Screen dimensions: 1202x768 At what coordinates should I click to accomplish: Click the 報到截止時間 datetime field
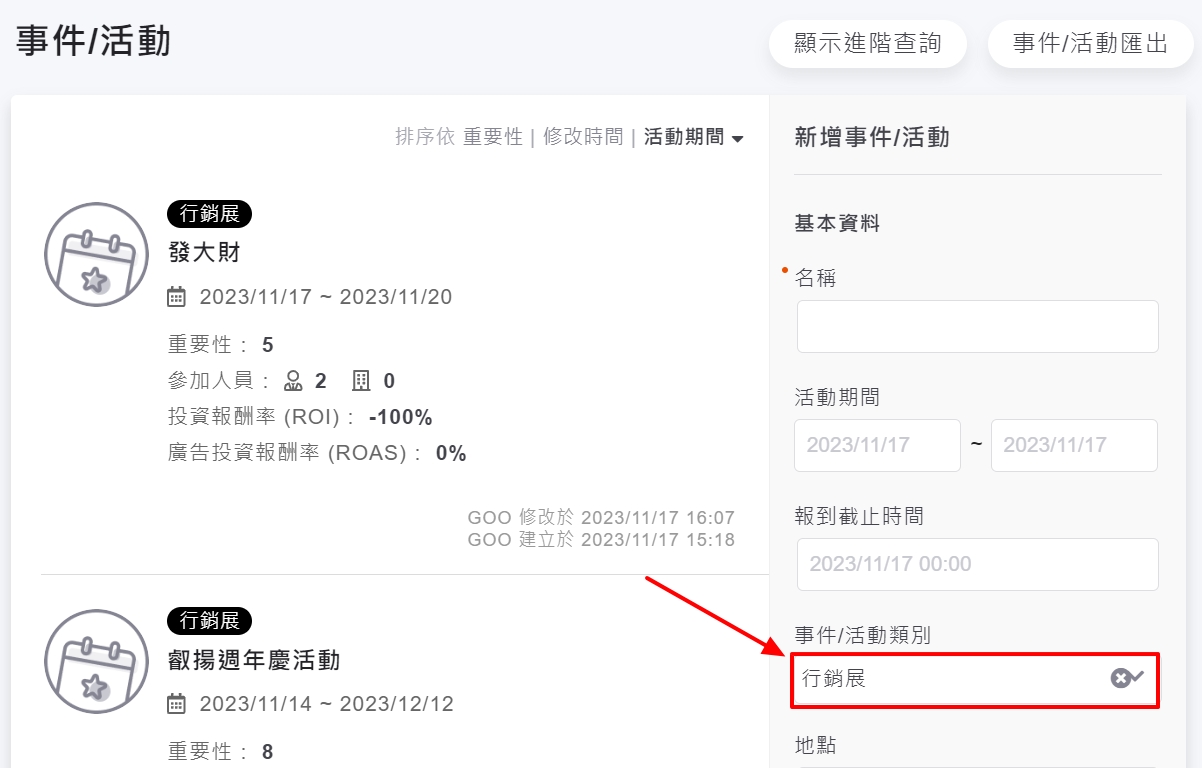(x=977, y=564)
